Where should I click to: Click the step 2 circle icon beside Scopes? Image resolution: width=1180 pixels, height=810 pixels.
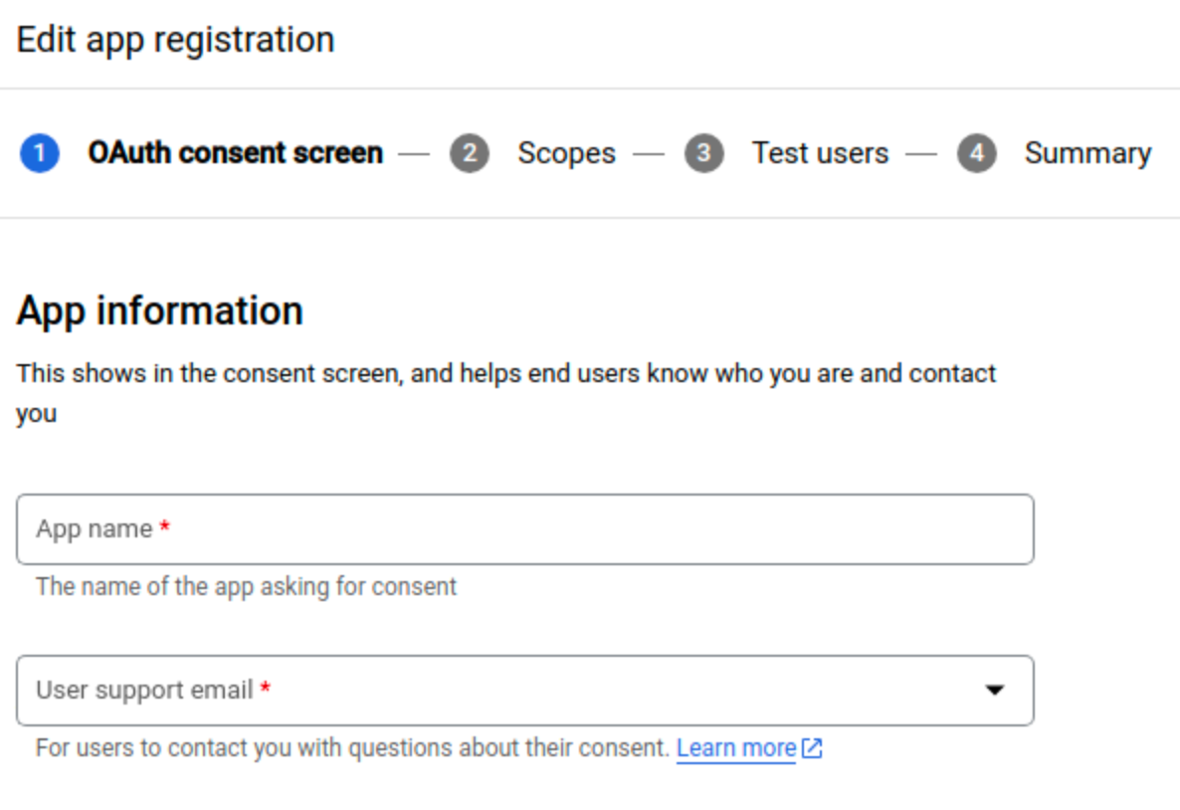pyautogui.click(x=469, y=153)
